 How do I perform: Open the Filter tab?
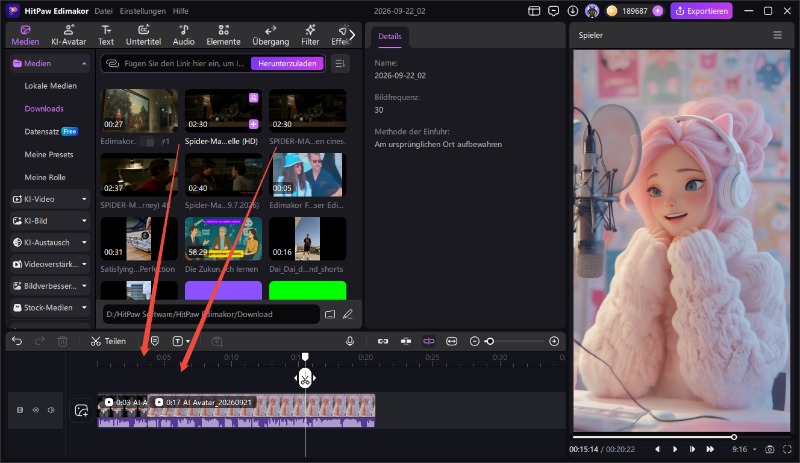pos(310,35)
